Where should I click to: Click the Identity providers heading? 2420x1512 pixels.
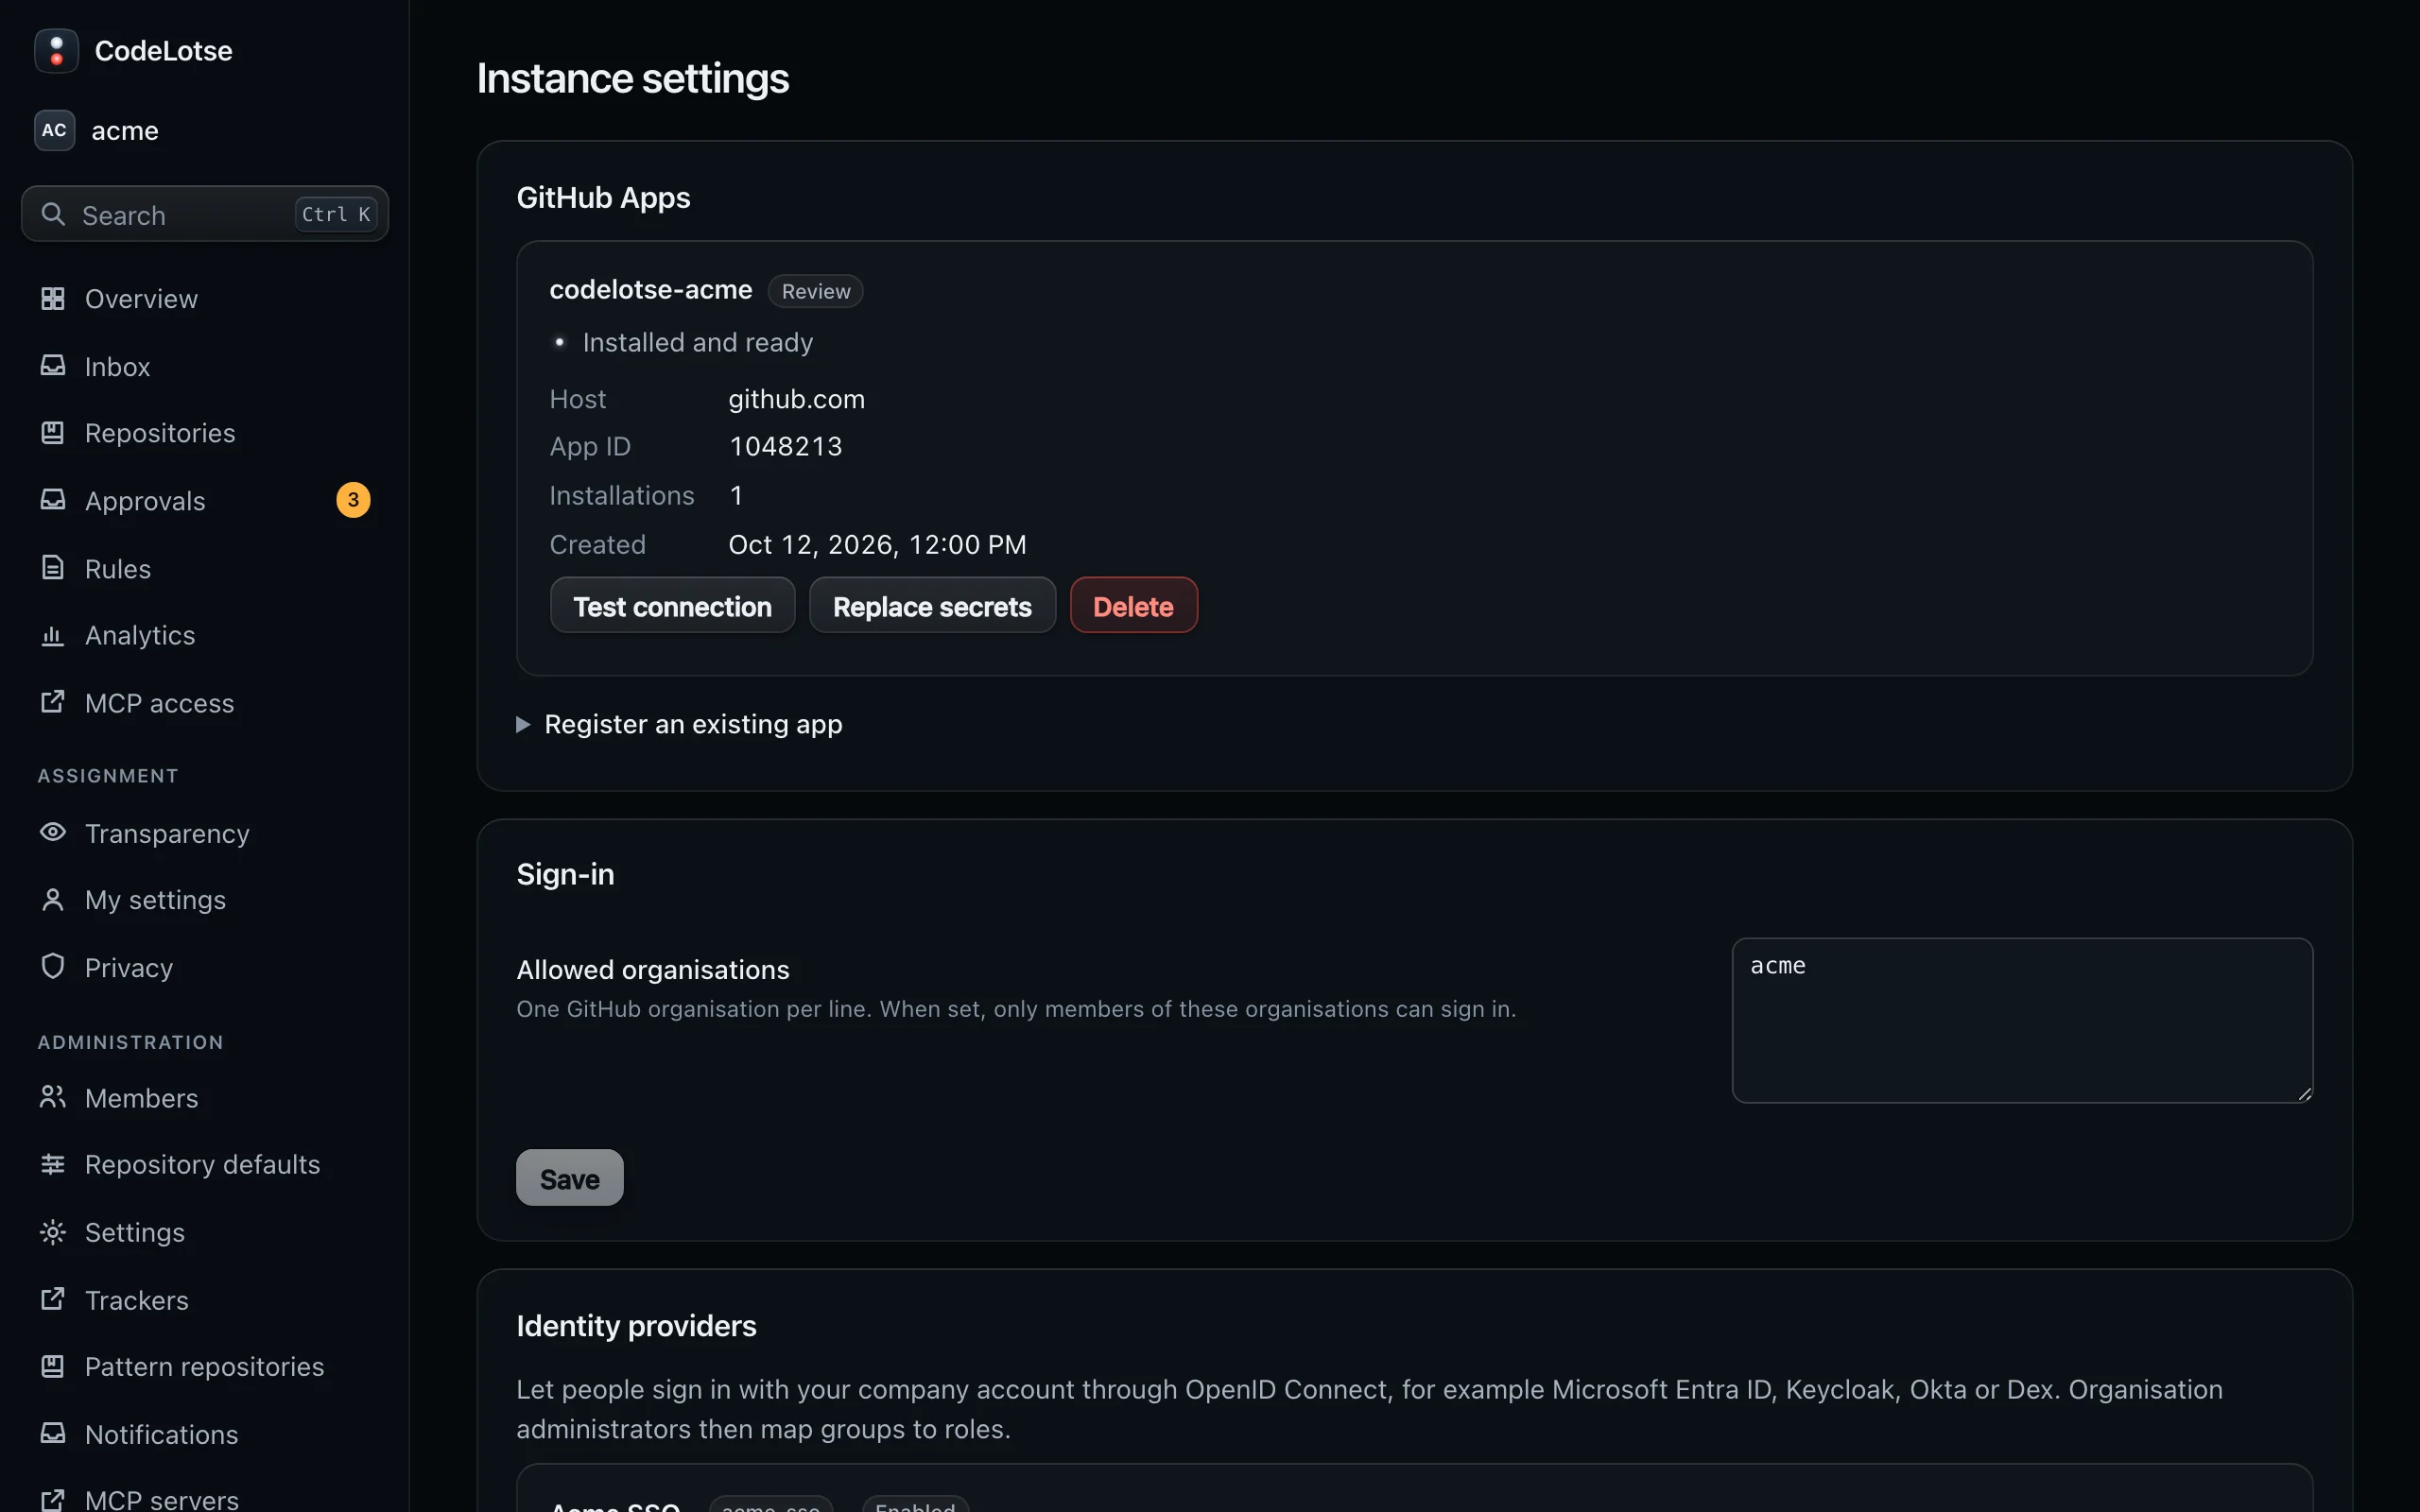click(636, 1326)
